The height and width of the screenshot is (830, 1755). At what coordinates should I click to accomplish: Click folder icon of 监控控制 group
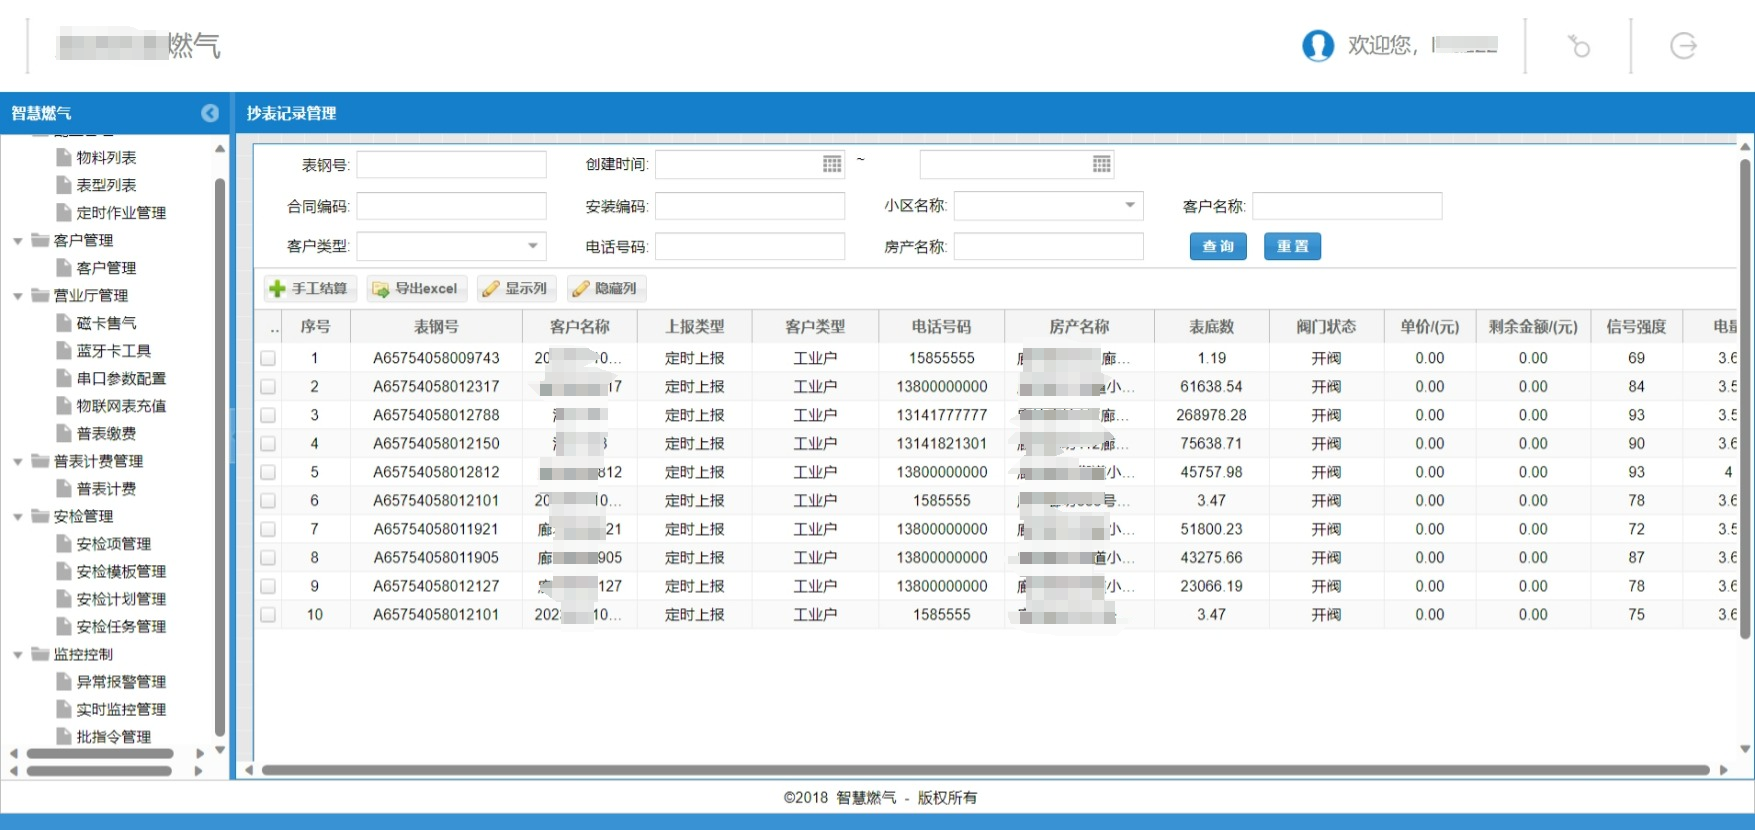(x=40, y=654)
